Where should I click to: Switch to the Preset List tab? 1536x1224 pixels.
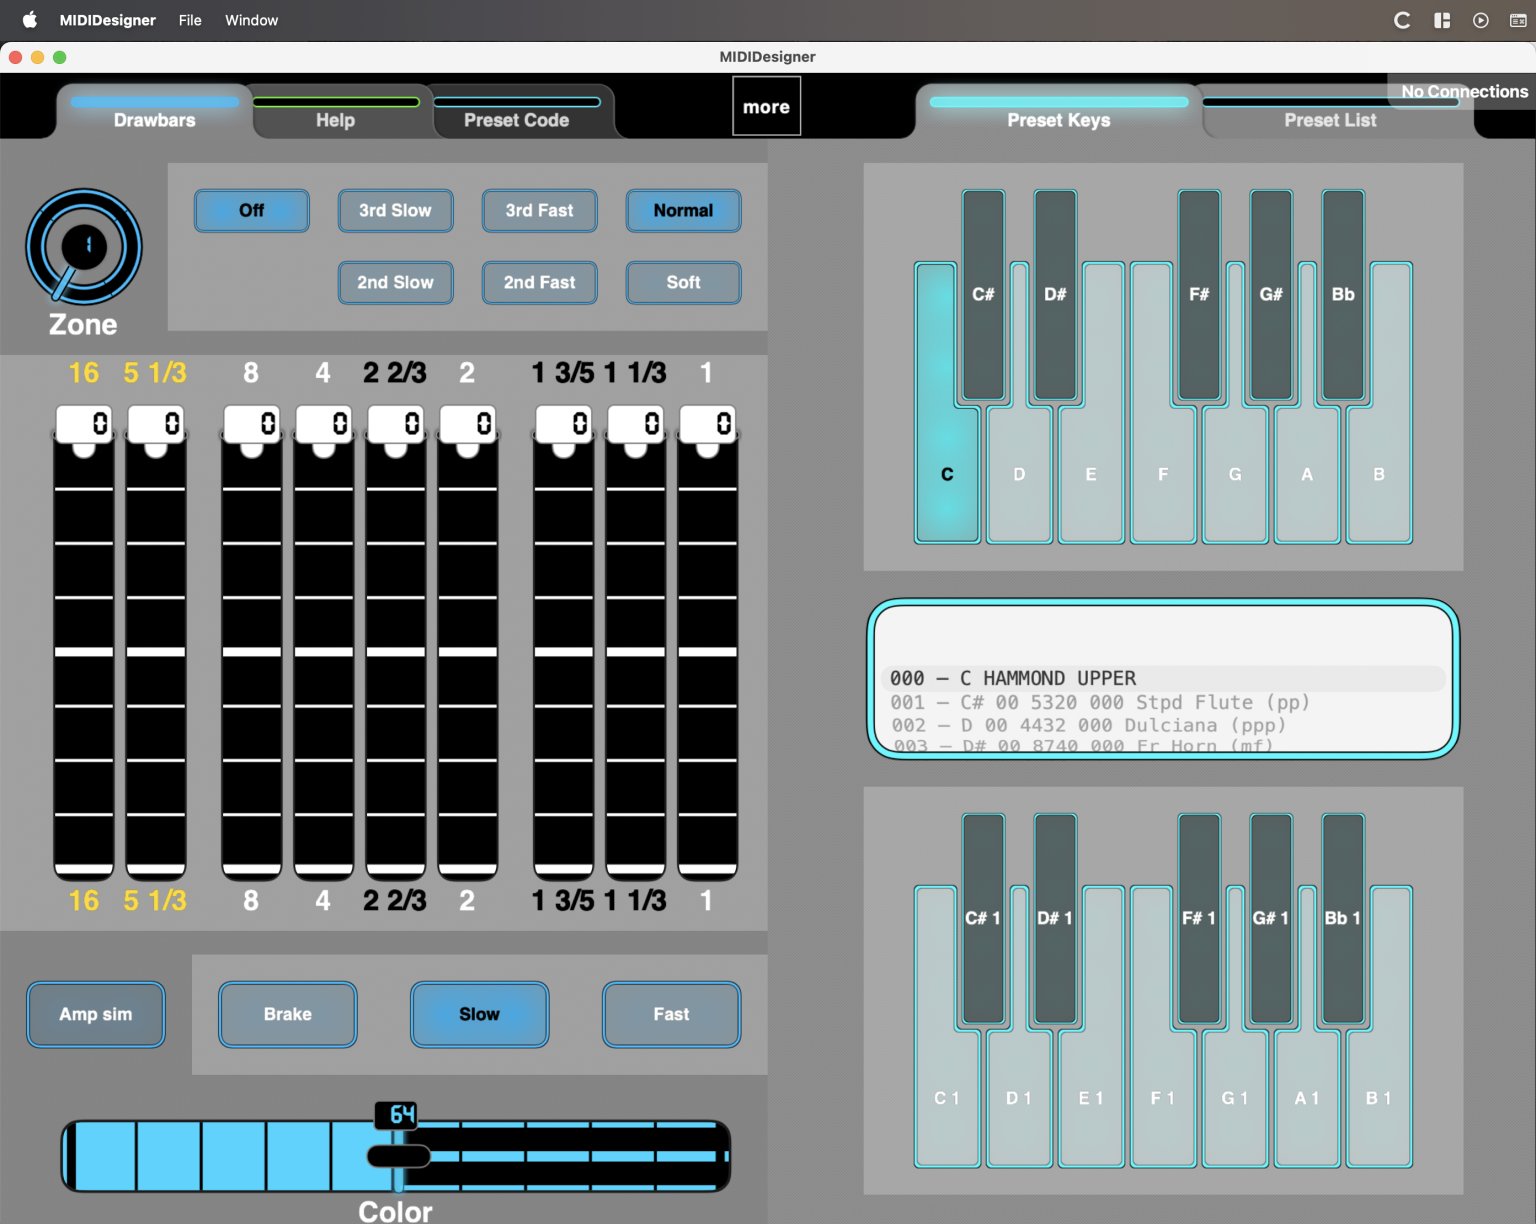click(1331, 112)
